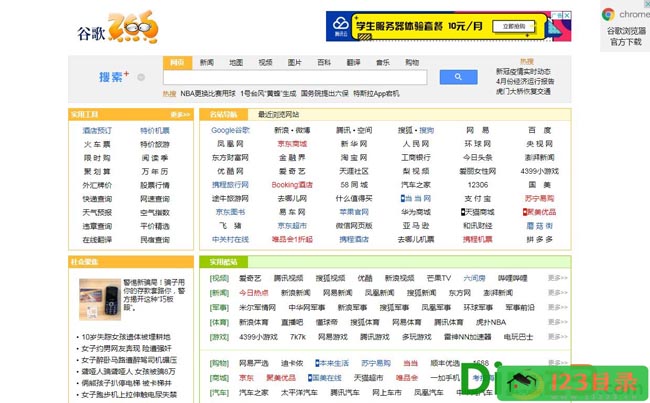Click the 立即抢购 button in the ad
The height and width of the screenshot is (403, 650).
coord(513,27)
